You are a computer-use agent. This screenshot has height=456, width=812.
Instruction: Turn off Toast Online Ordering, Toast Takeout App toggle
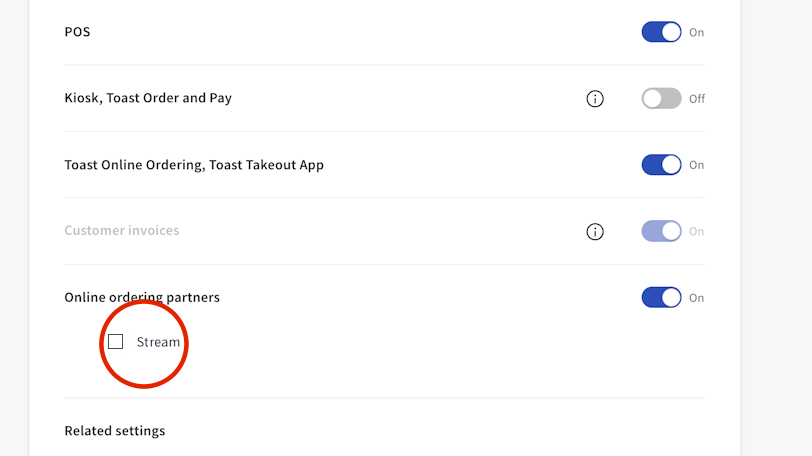point(661,165)
